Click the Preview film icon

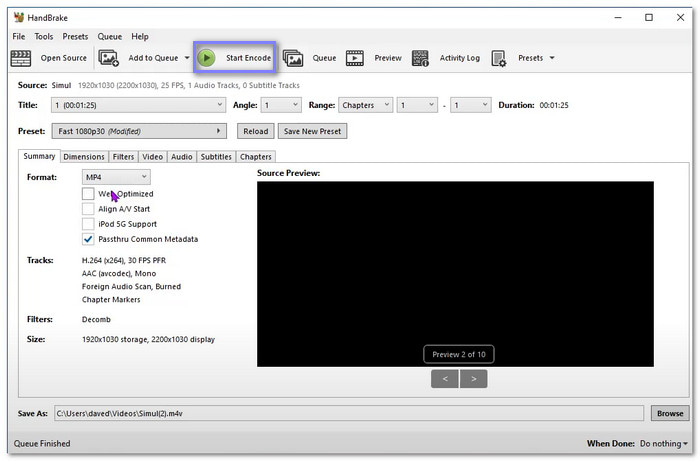point(355,58)
